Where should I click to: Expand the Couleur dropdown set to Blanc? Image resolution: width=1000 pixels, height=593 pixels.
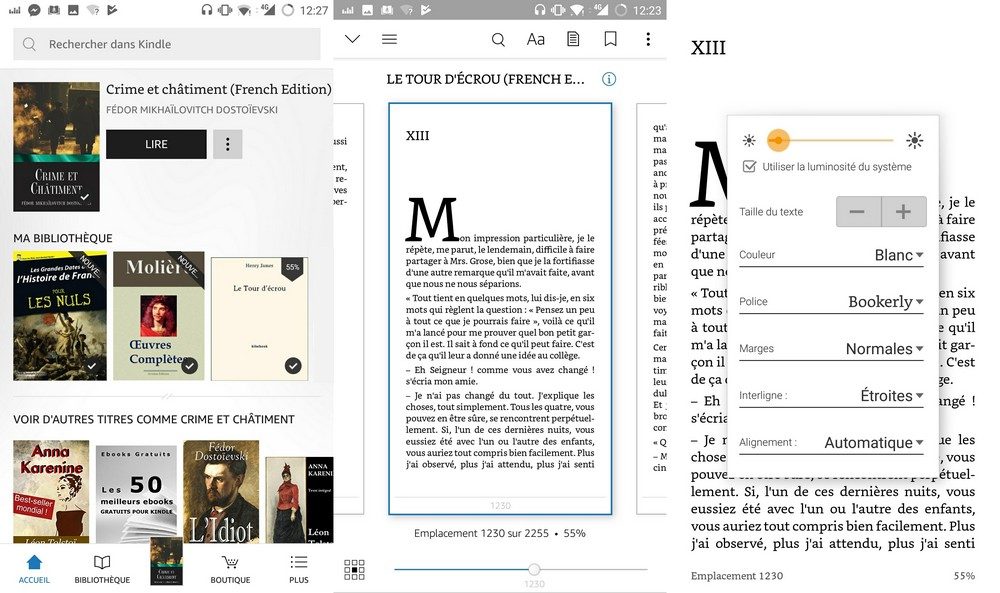[x=898, y=255]
